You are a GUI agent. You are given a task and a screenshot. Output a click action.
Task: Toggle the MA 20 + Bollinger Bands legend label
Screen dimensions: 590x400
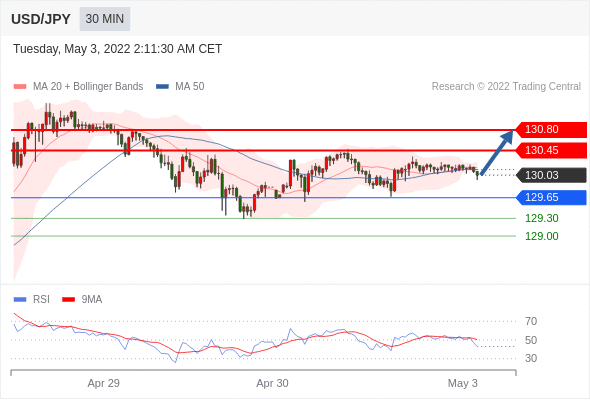(x=88, y=87)
